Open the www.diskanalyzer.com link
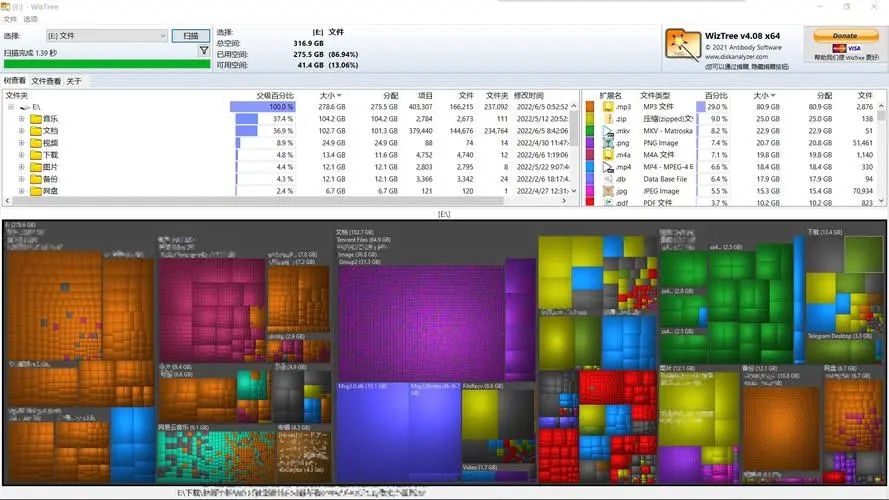This screenshot has height=500, width=889. pyautogui.click(x=736, y=57)
